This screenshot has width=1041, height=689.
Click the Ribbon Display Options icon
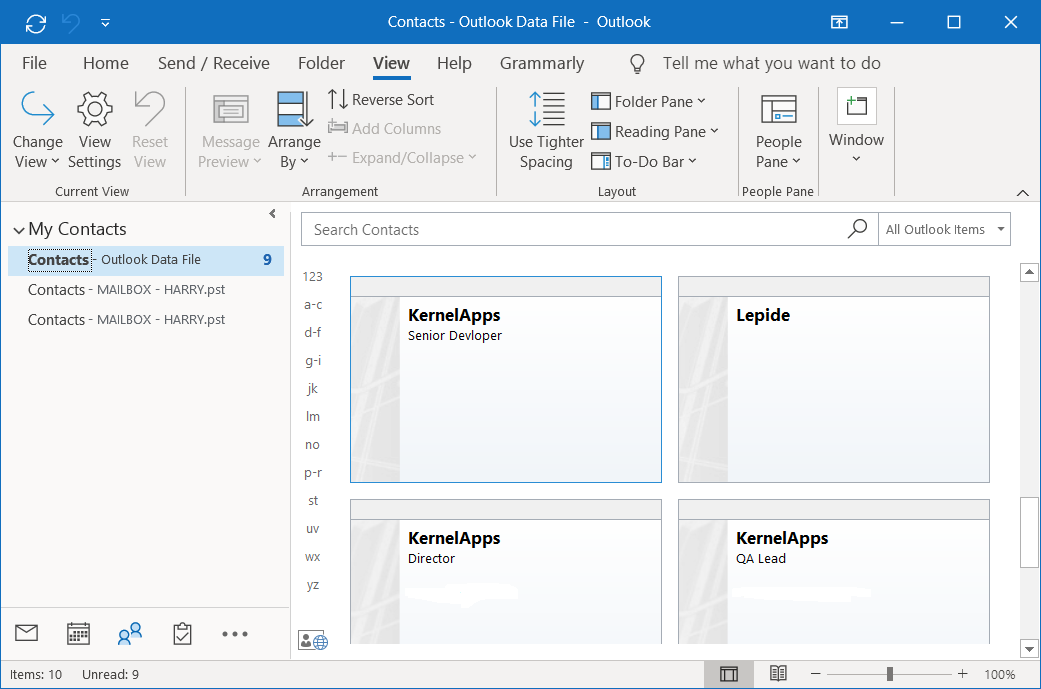pos(839,23)
